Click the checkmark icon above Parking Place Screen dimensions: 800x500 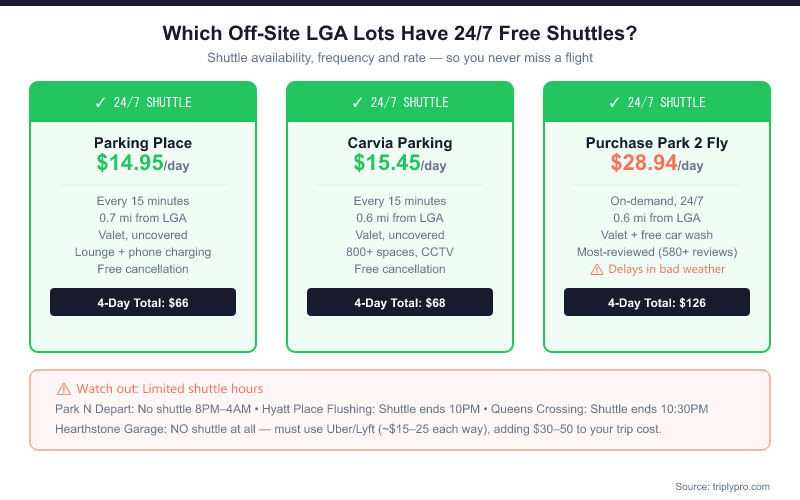pos(100,103)
